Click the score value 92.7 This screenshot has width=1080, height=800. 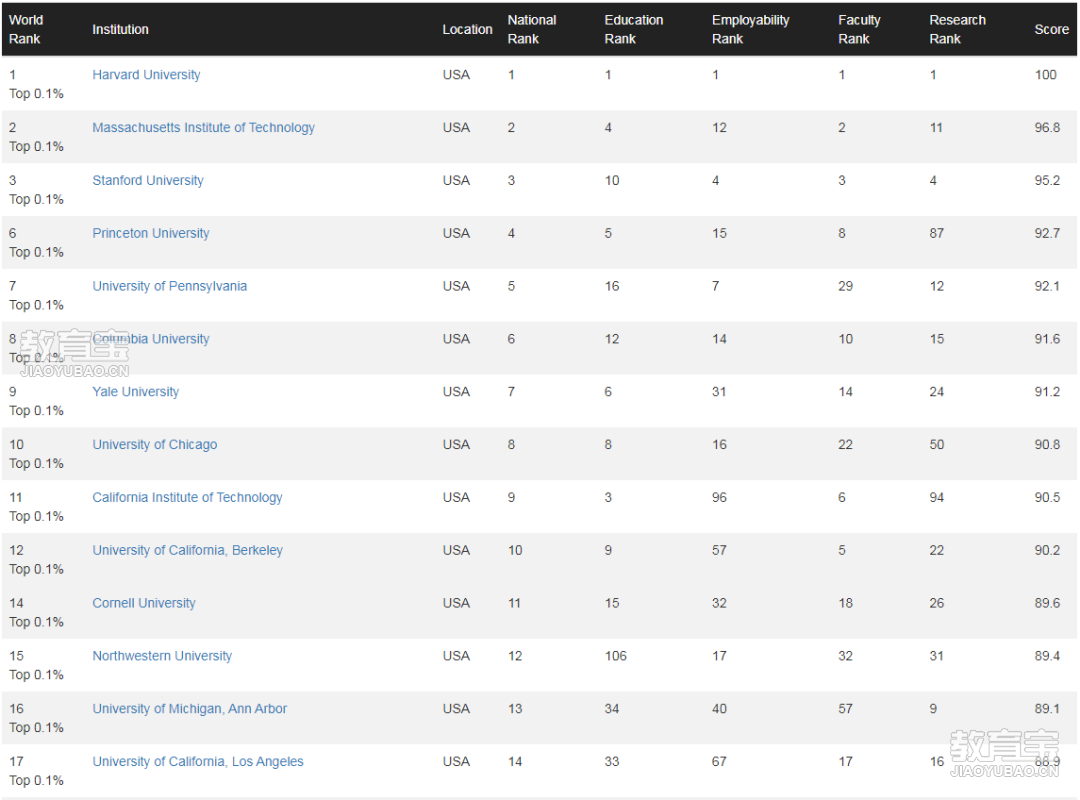[x=1047, y=233]
